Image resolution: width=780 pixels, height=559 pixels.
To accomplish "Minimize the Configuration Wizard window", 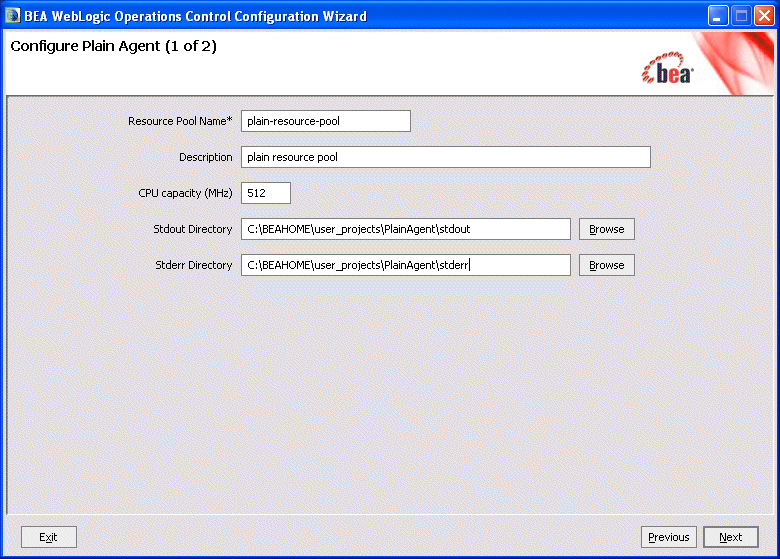I will (718, 16).
